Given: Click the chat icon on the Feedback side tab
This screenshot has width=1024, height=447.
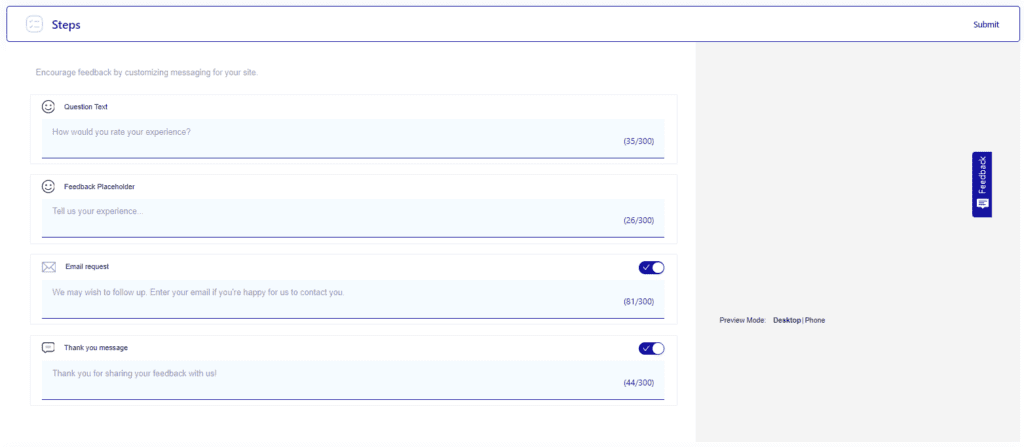Looking at the screenshot, I should (982, 203).
